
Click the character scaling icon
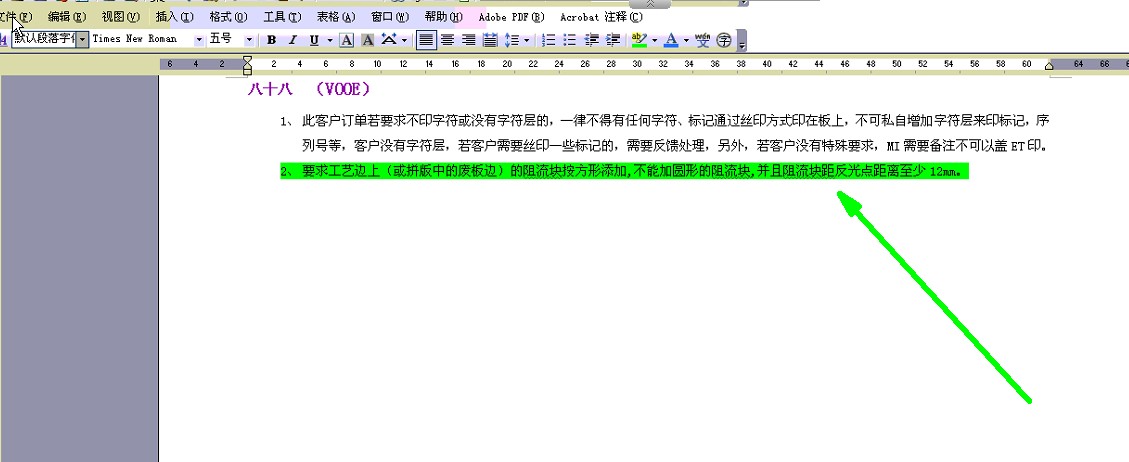pos(389,40)
